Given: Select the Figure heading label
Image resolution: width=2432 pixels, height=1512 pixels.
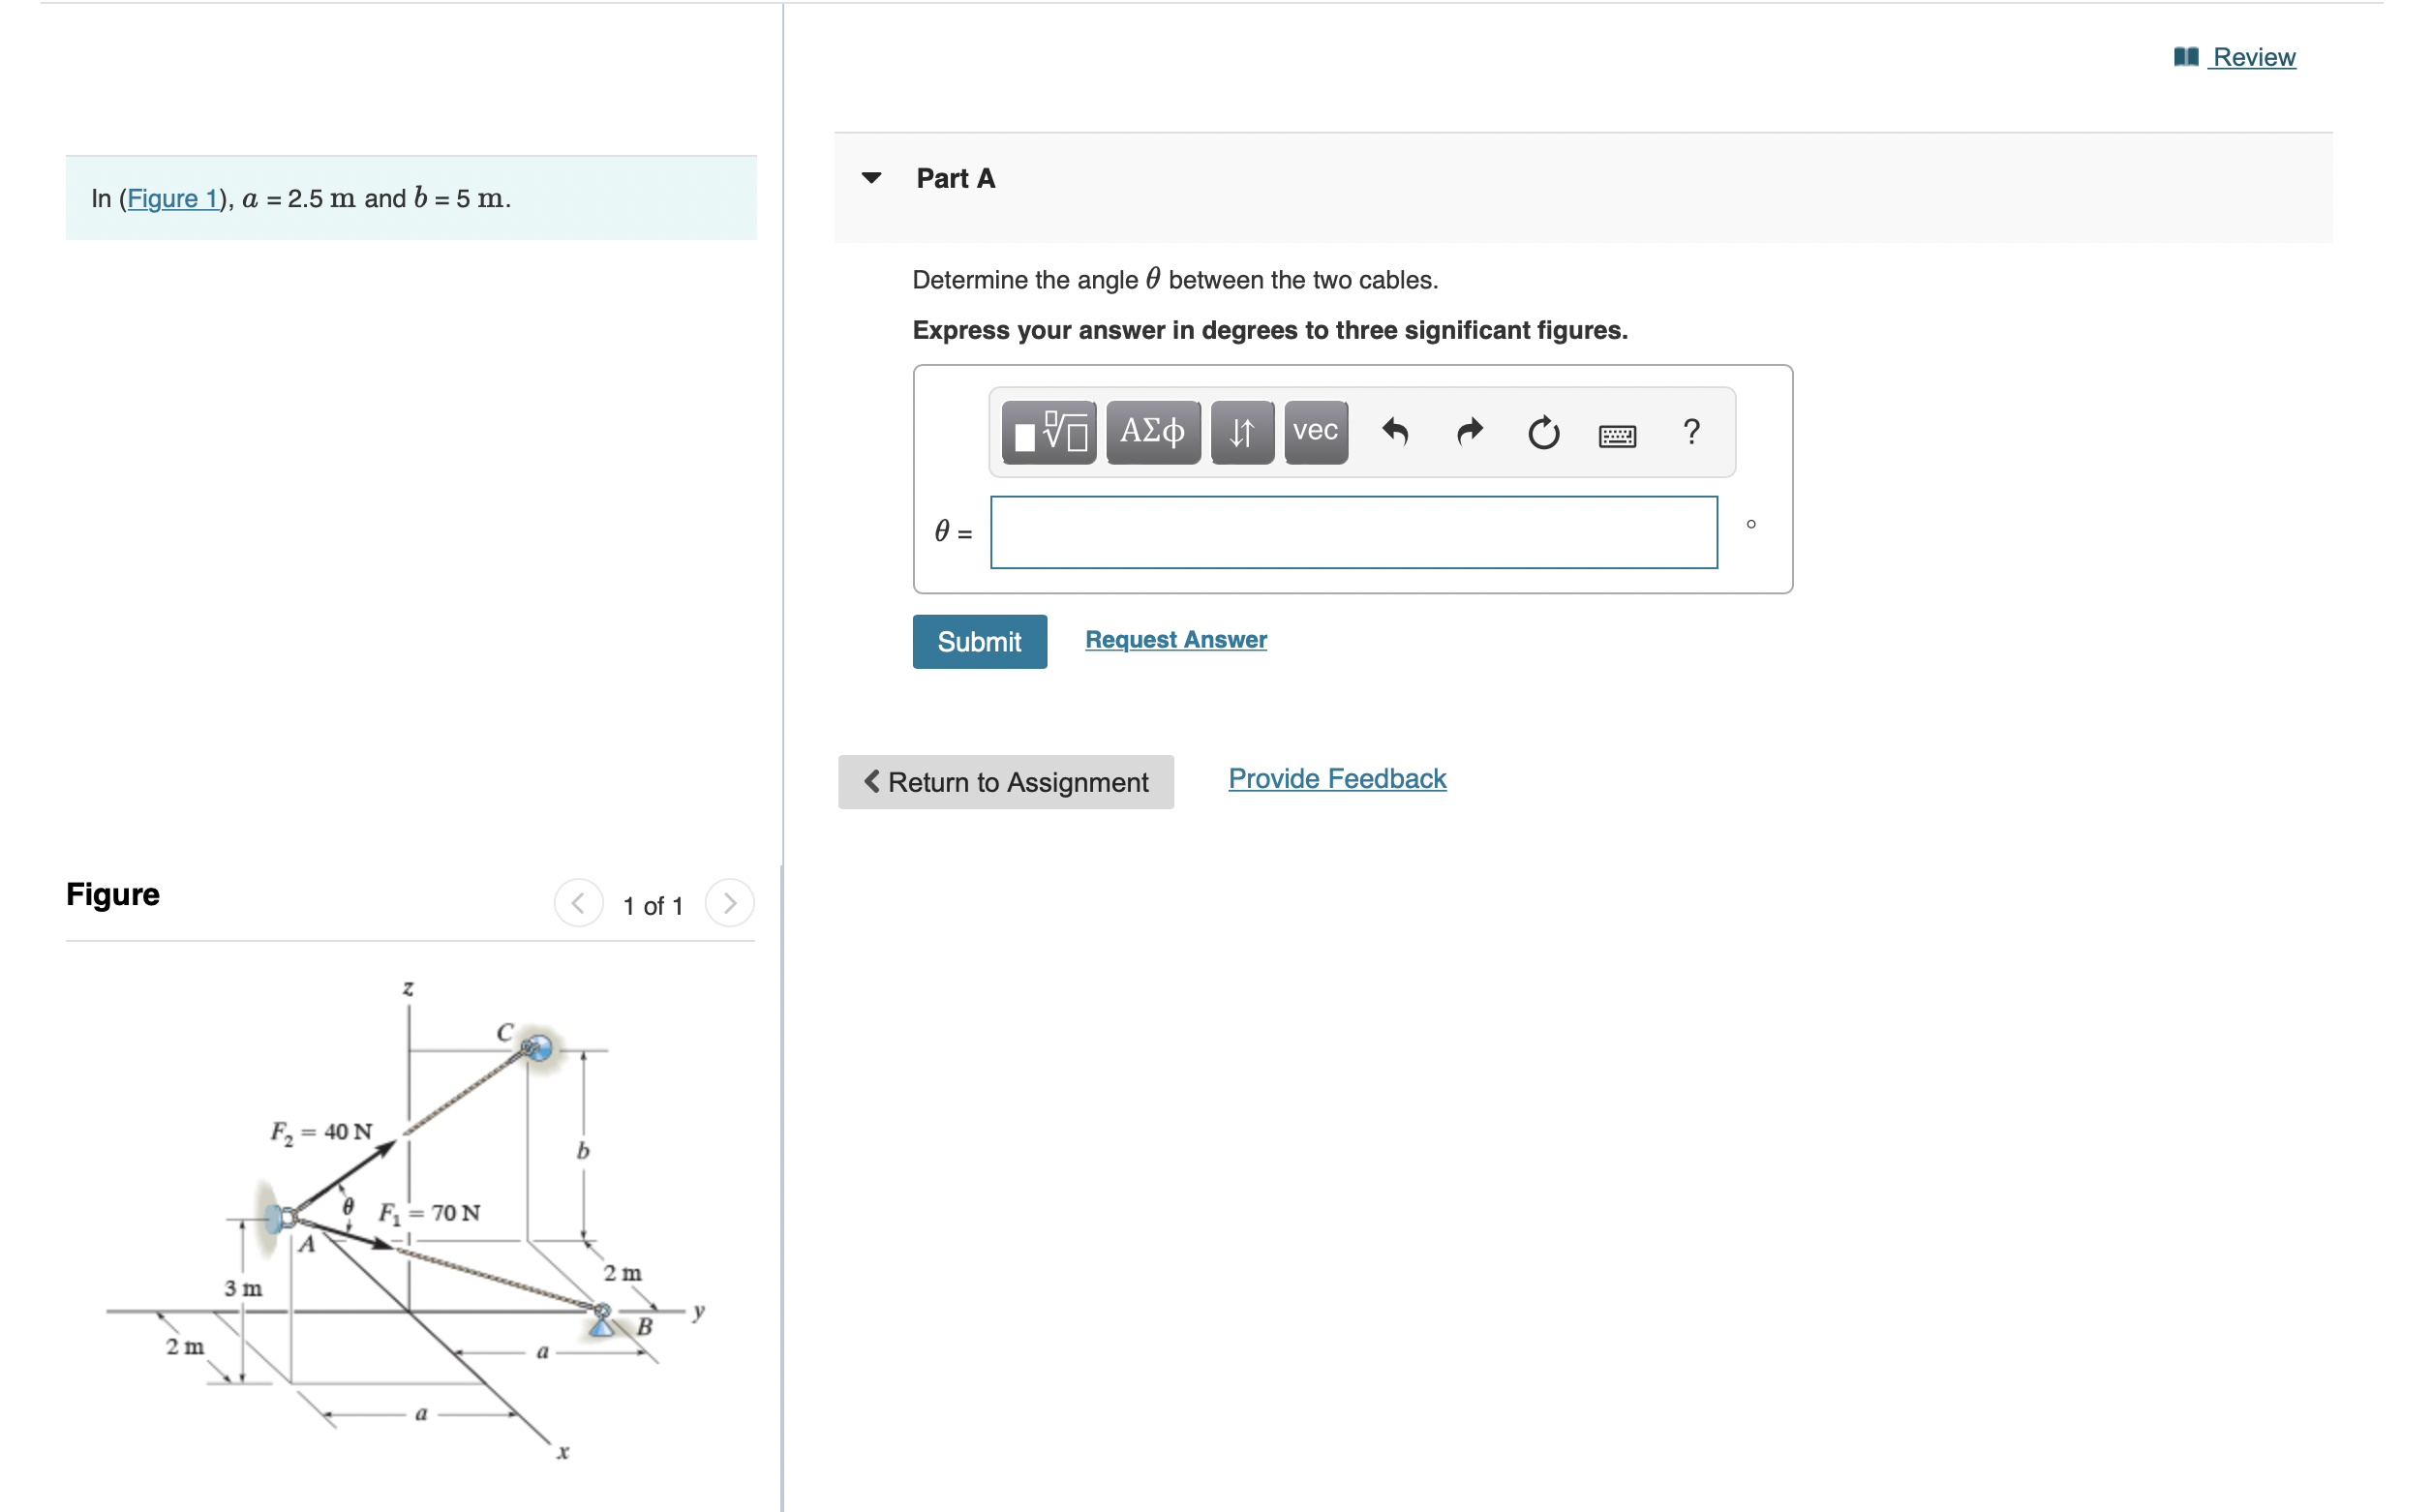Looking at the screenshot, I should [x=112, y=894].
